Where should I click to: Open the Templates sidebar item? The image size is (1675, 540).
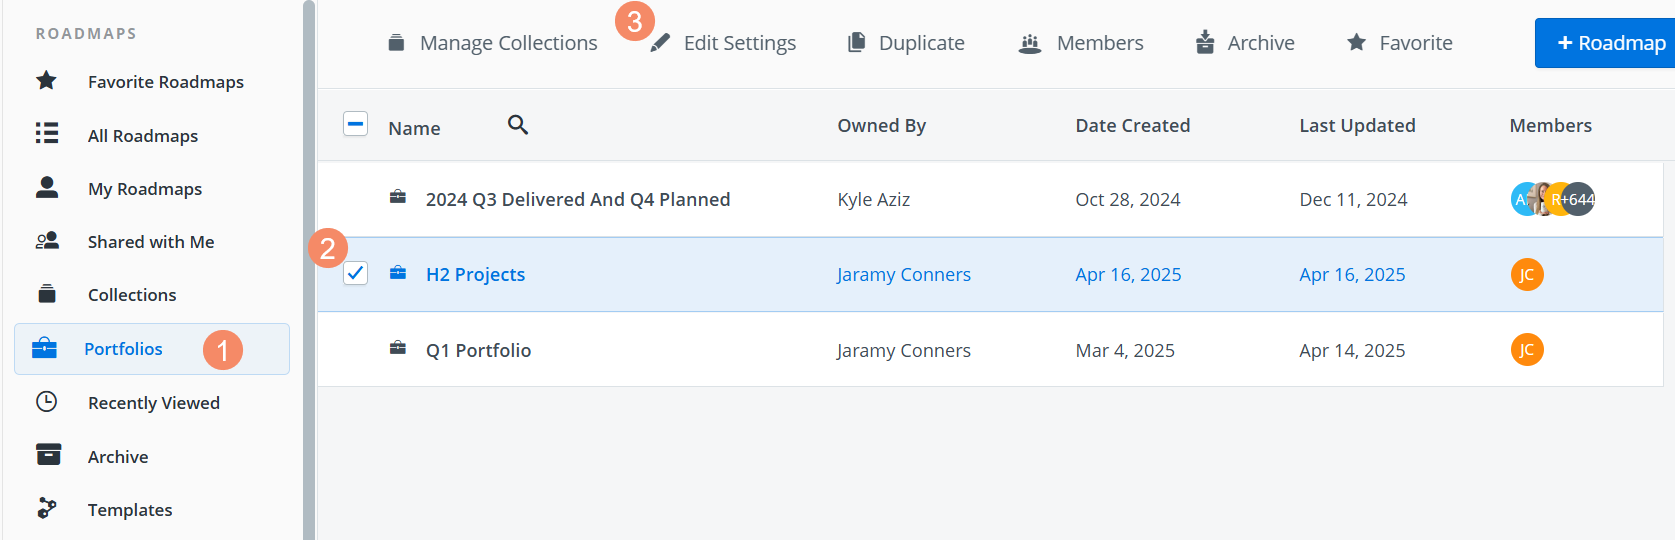click(x=129, y=510)
